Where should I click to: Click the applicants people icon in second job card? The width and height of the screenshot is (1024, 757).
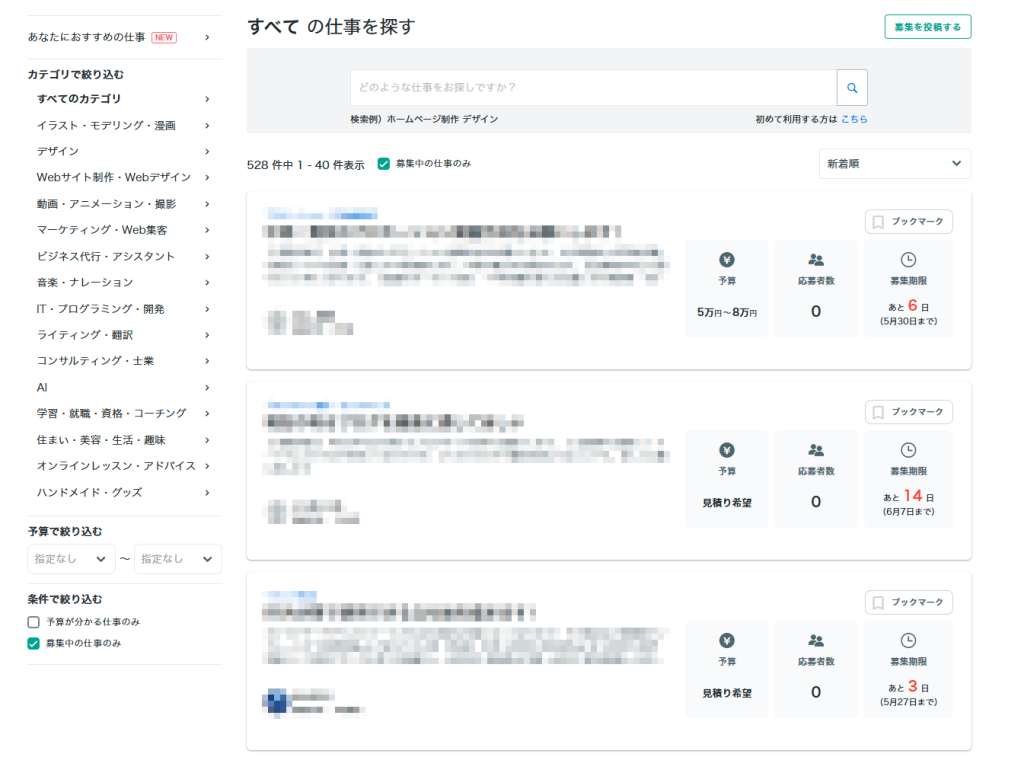tap(815, 450)
